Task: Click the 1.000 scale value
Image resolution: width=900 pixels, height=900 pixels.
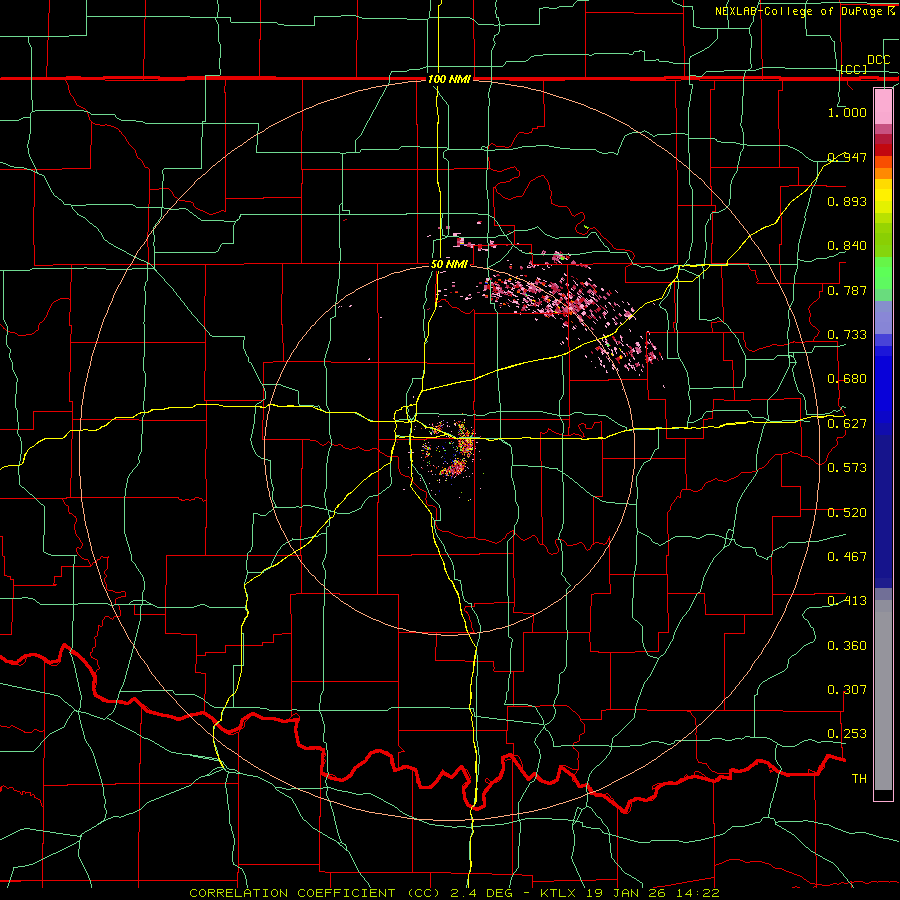Action: [x=847, y=112]
